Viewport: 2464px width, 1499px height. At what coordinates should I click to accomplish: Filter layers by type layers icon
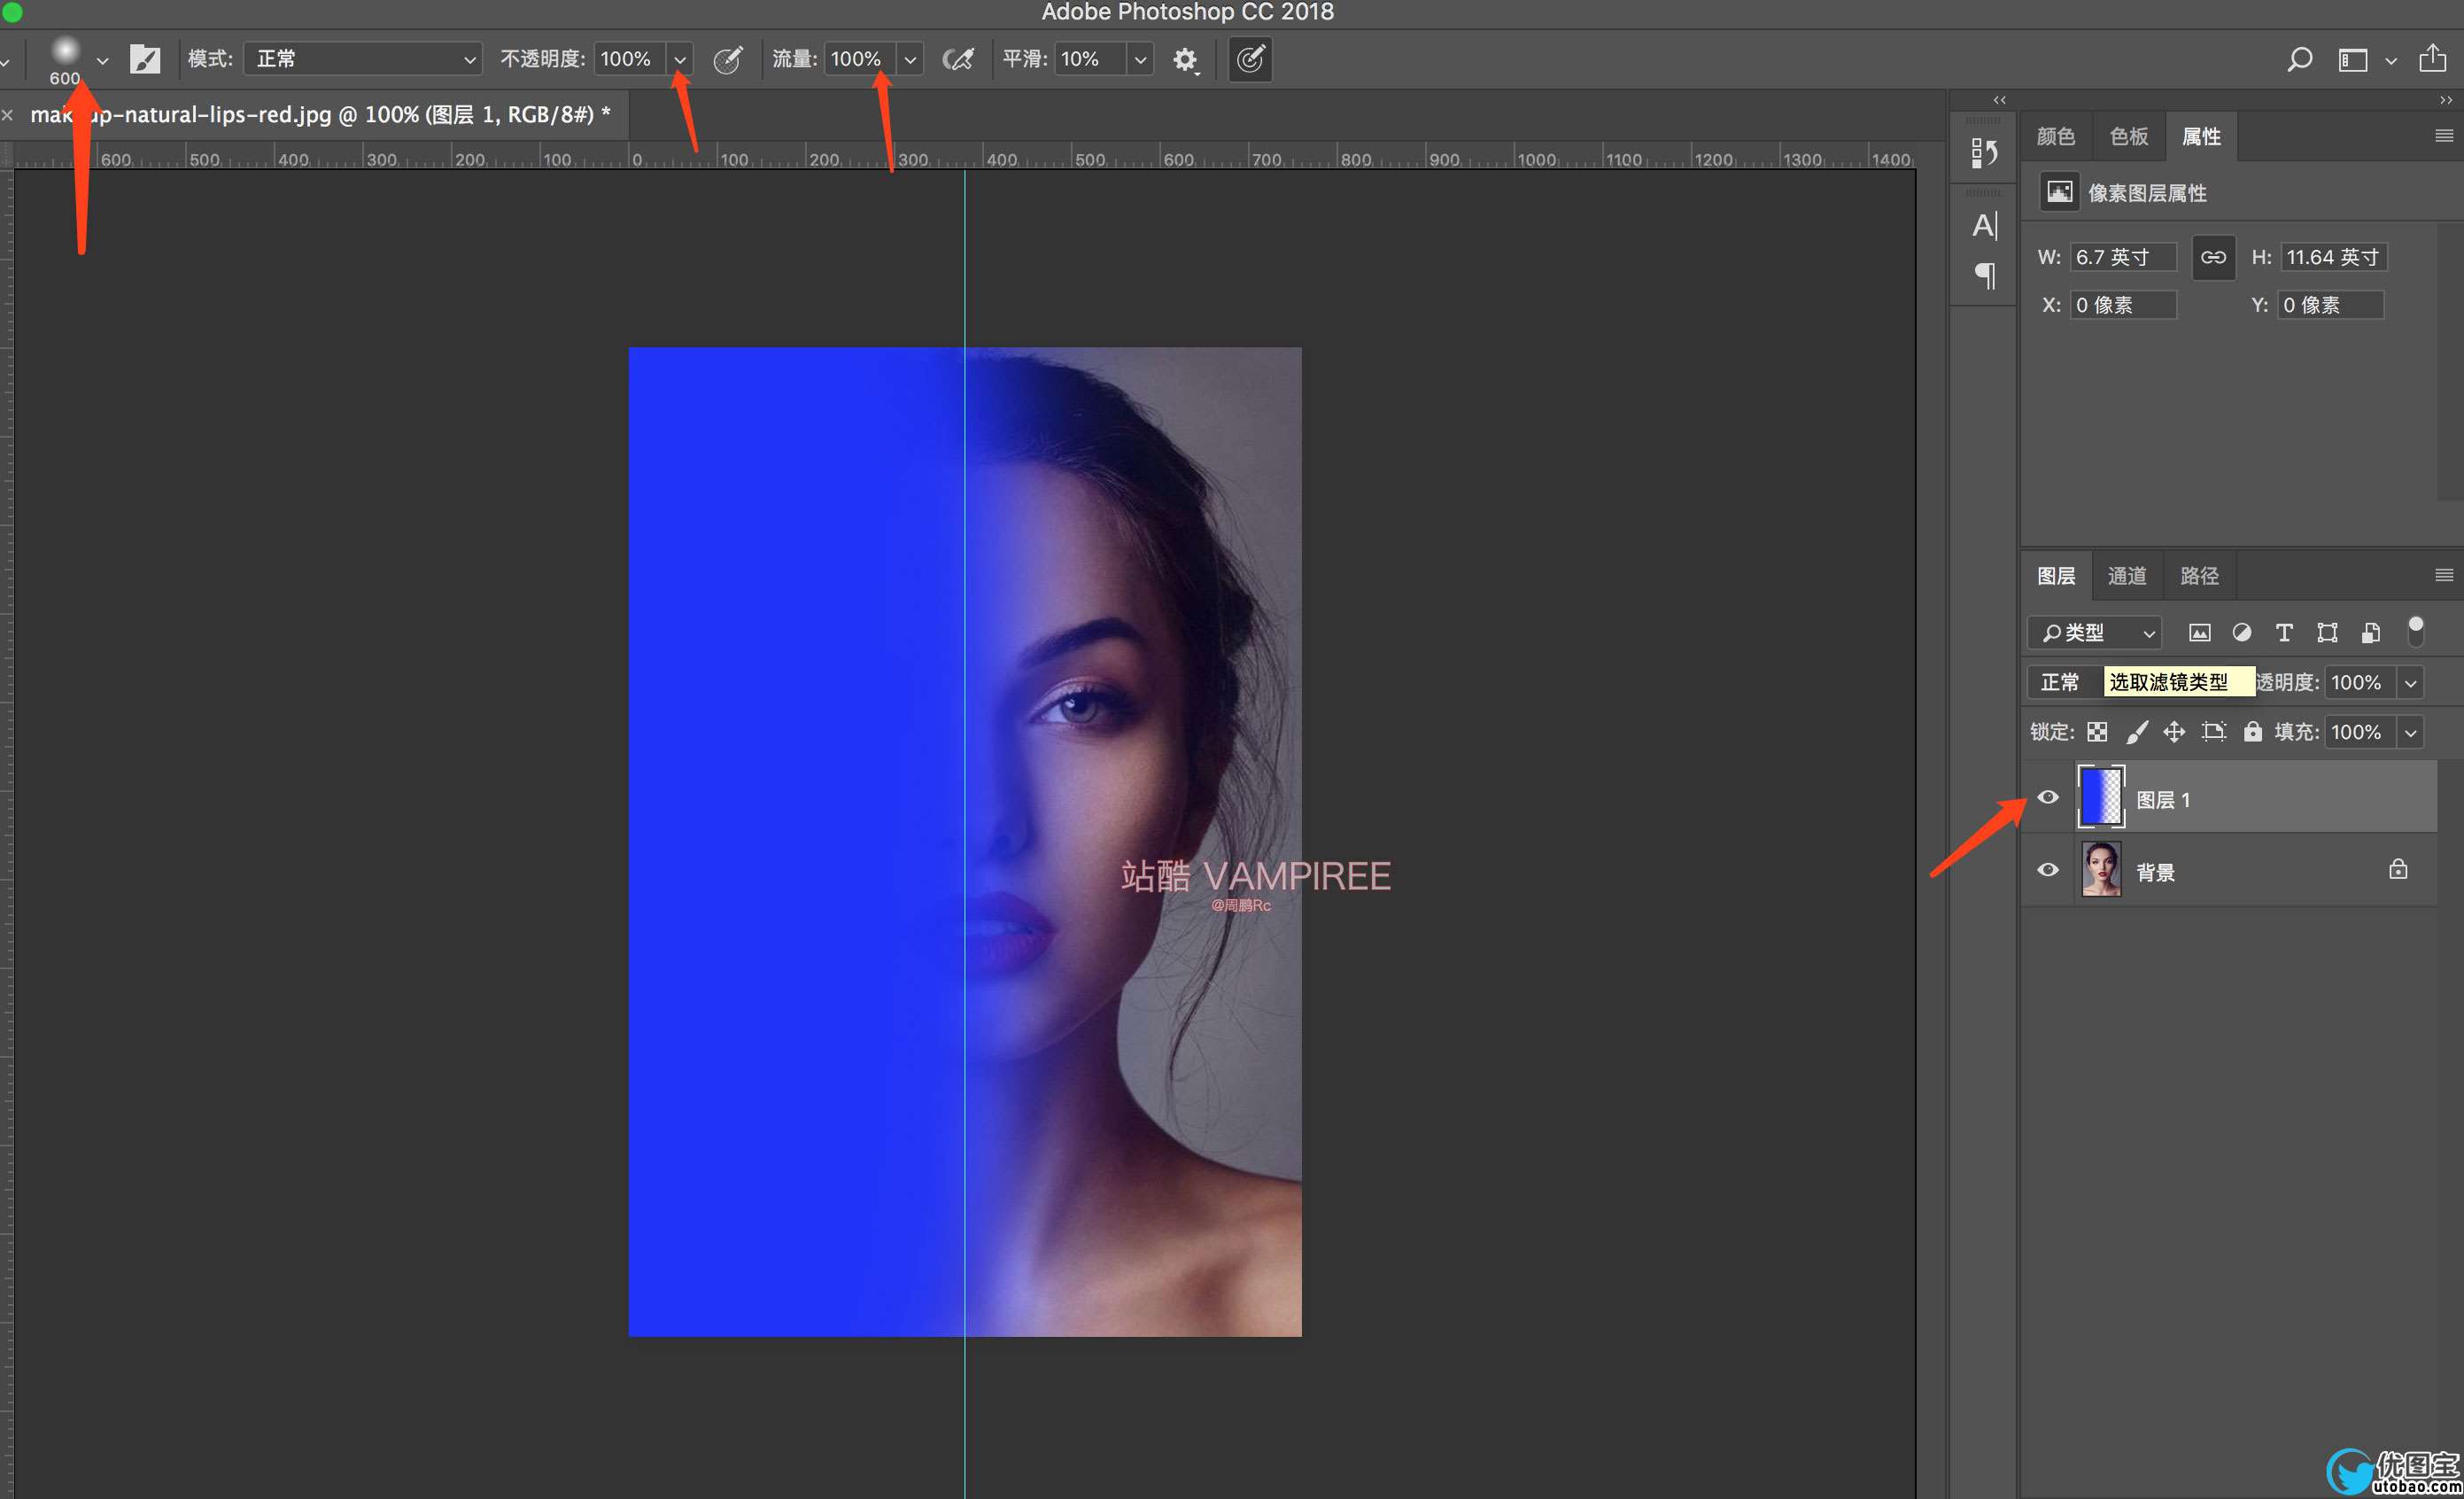2284,633
